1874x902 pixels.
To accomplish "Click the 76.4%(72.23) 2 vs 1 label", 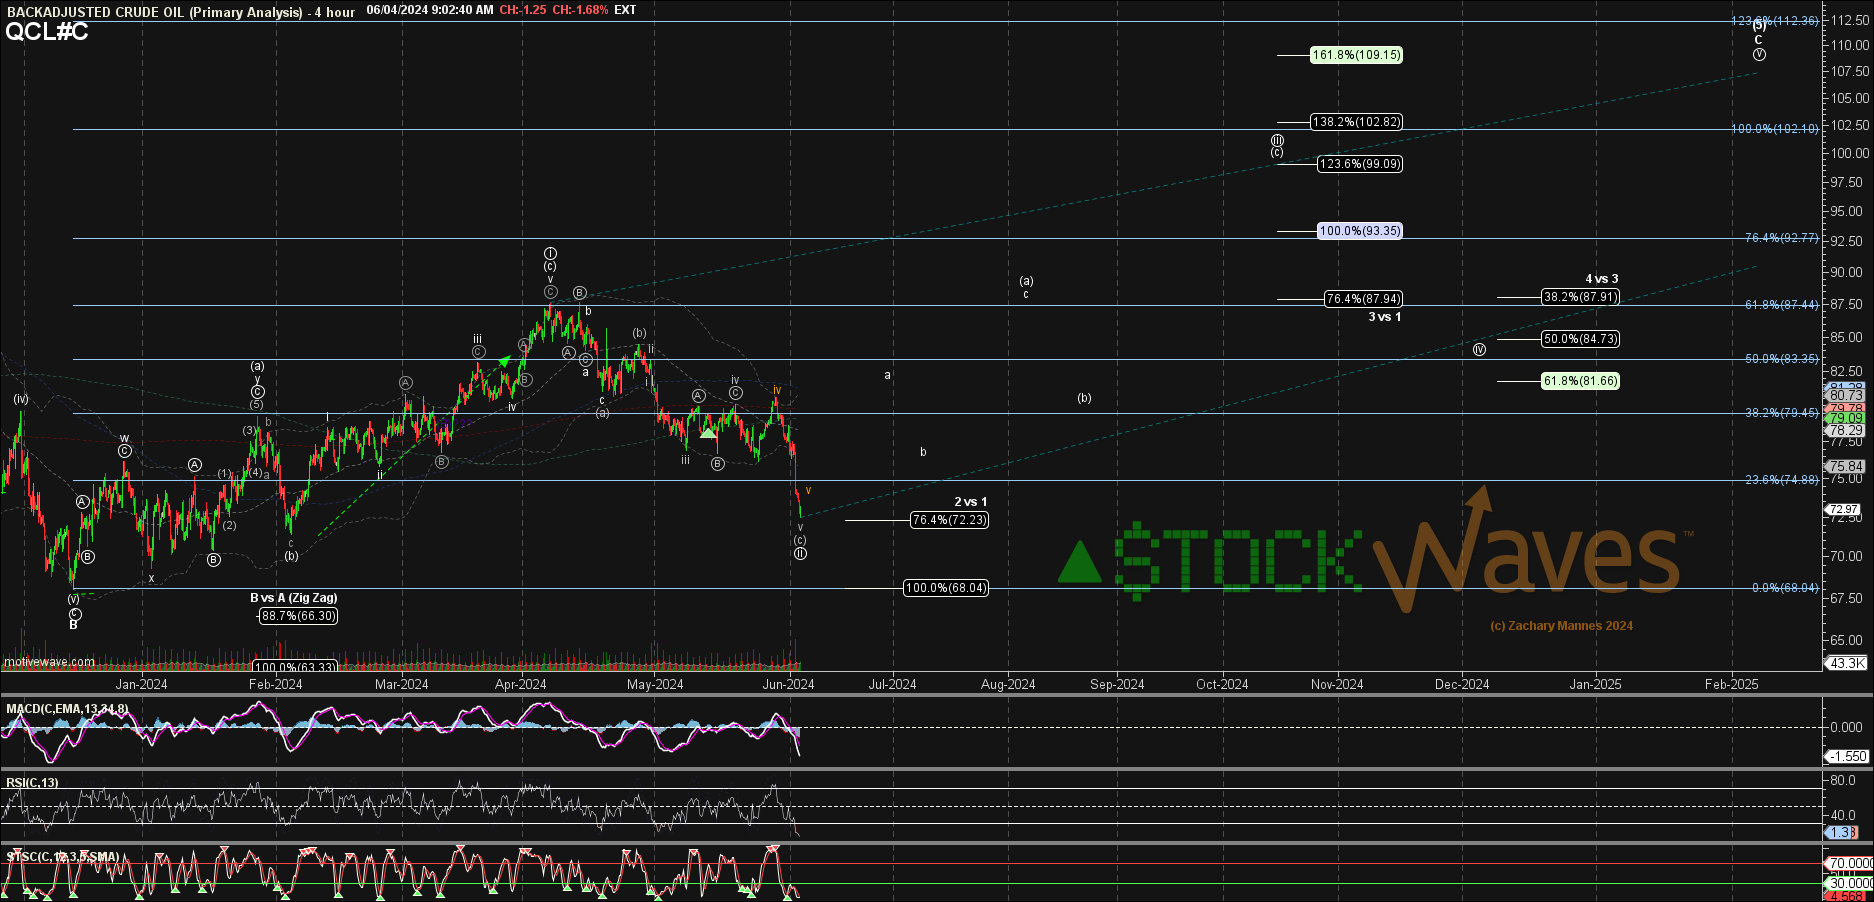I will (949, 520).
